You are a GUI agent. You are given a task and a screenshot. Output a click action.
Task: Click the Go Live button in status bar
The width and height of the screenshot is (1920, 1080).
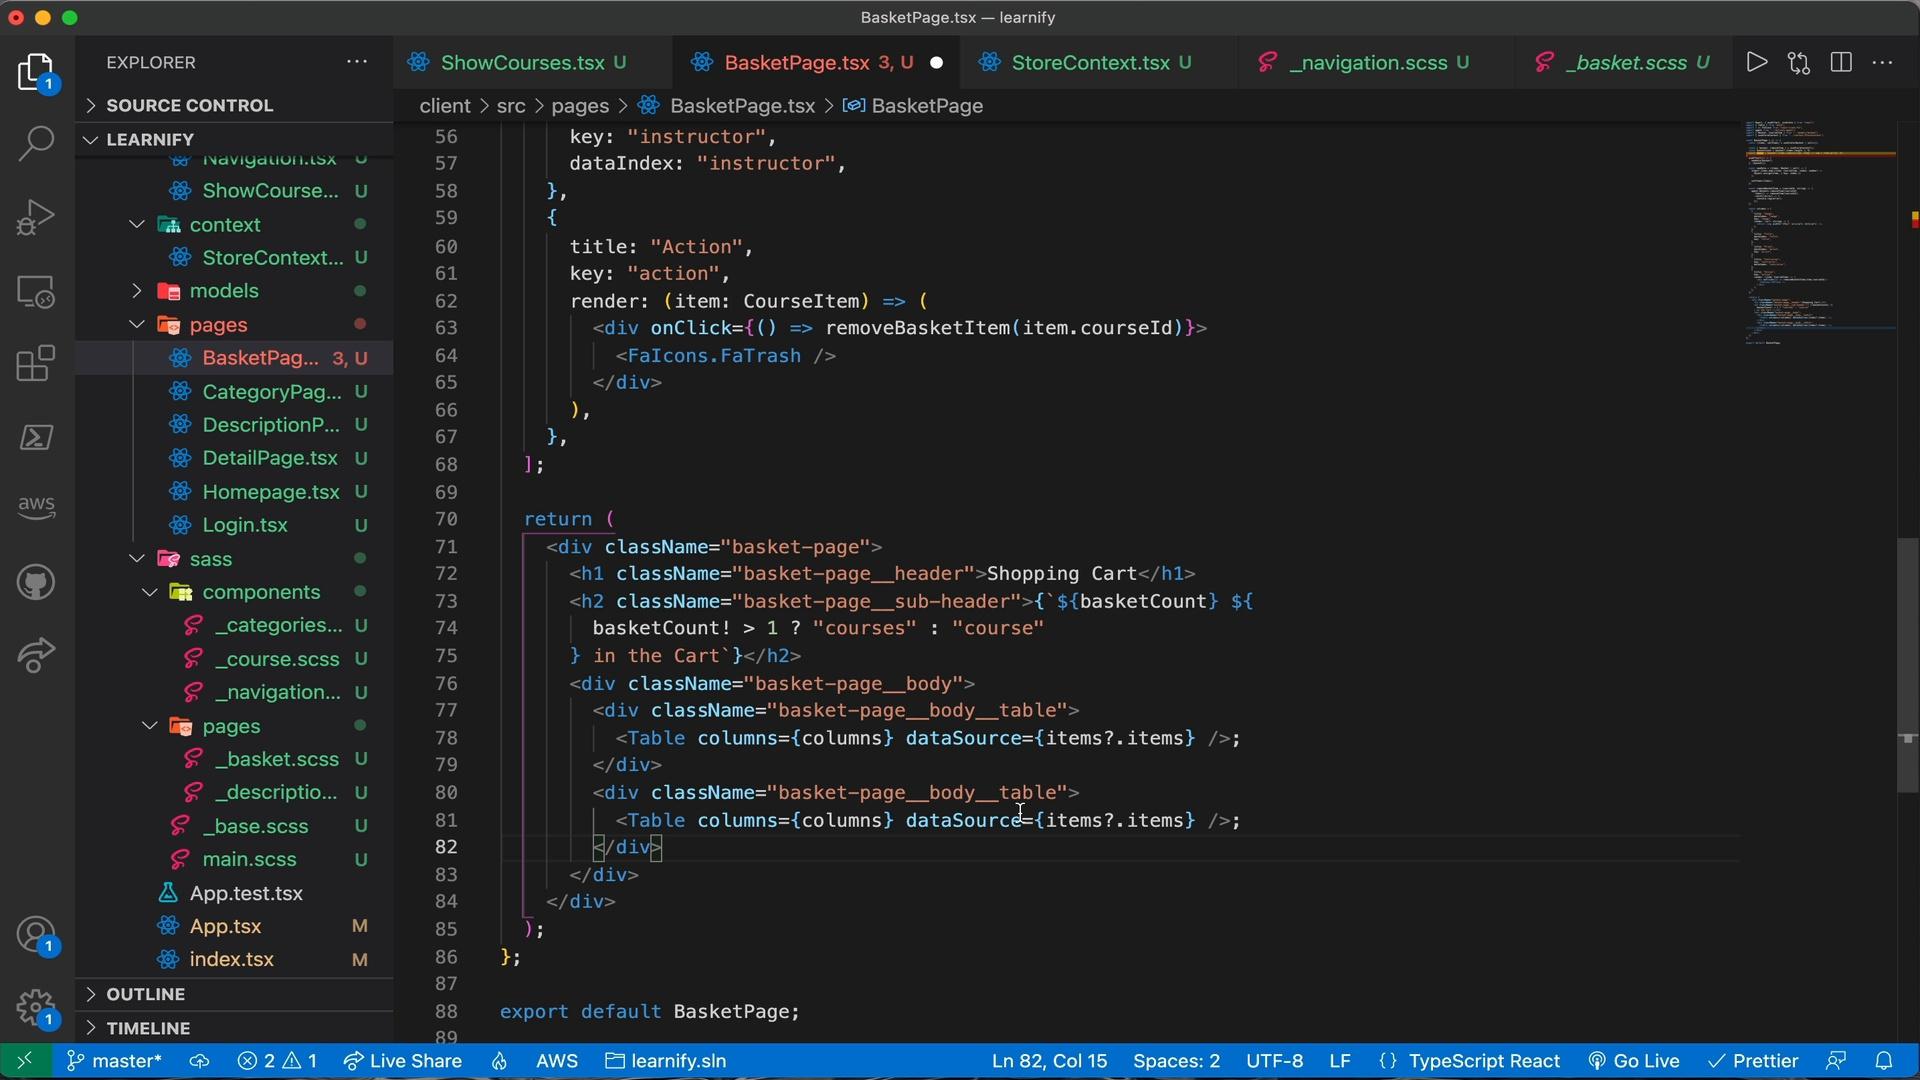pos(1636,1060)
